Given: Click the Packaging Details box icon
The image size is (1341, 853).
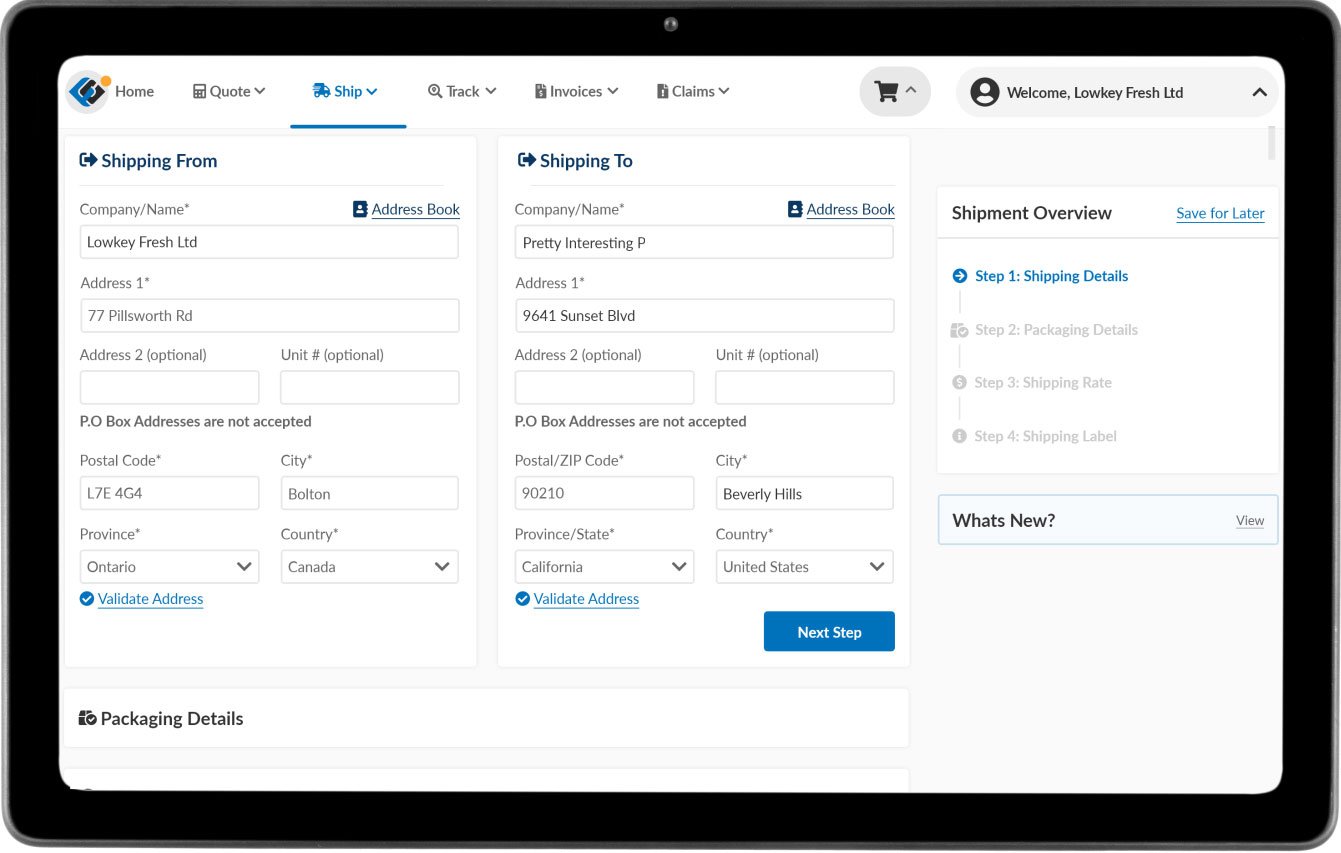Looking at the screenshot, I should (x=88, y=718).
